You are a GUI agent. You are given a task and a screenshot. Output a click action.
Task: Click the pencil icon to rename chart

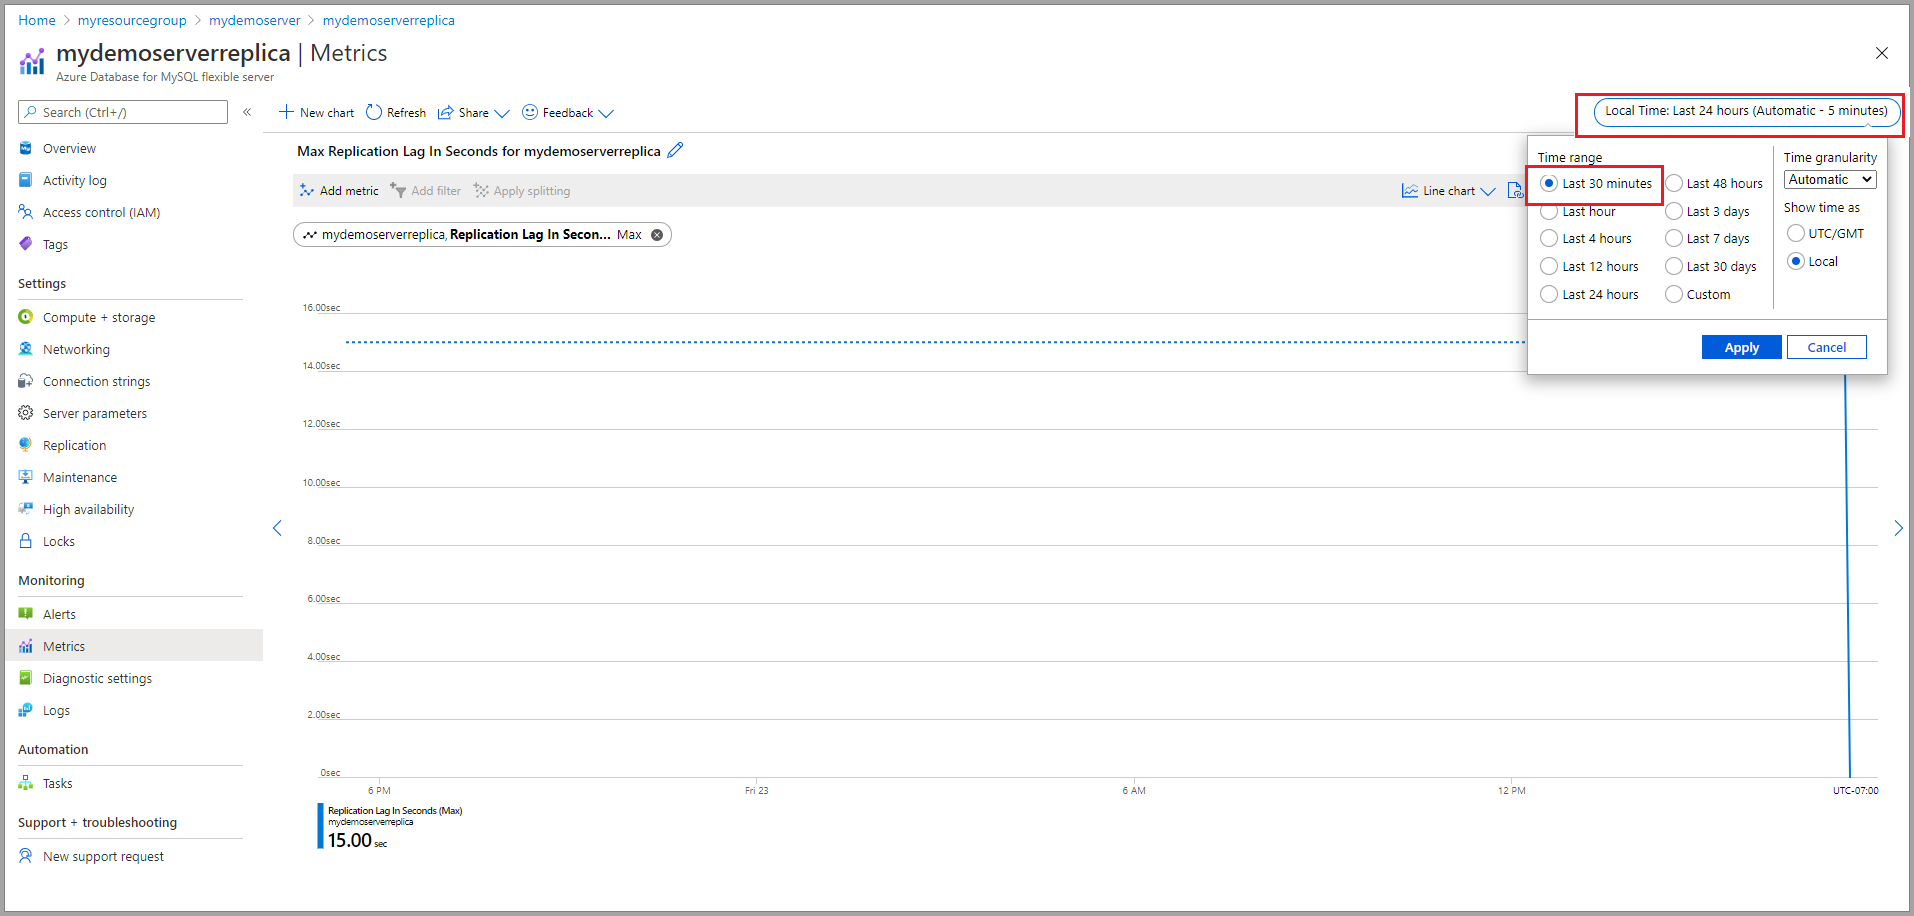coord(676,150)
